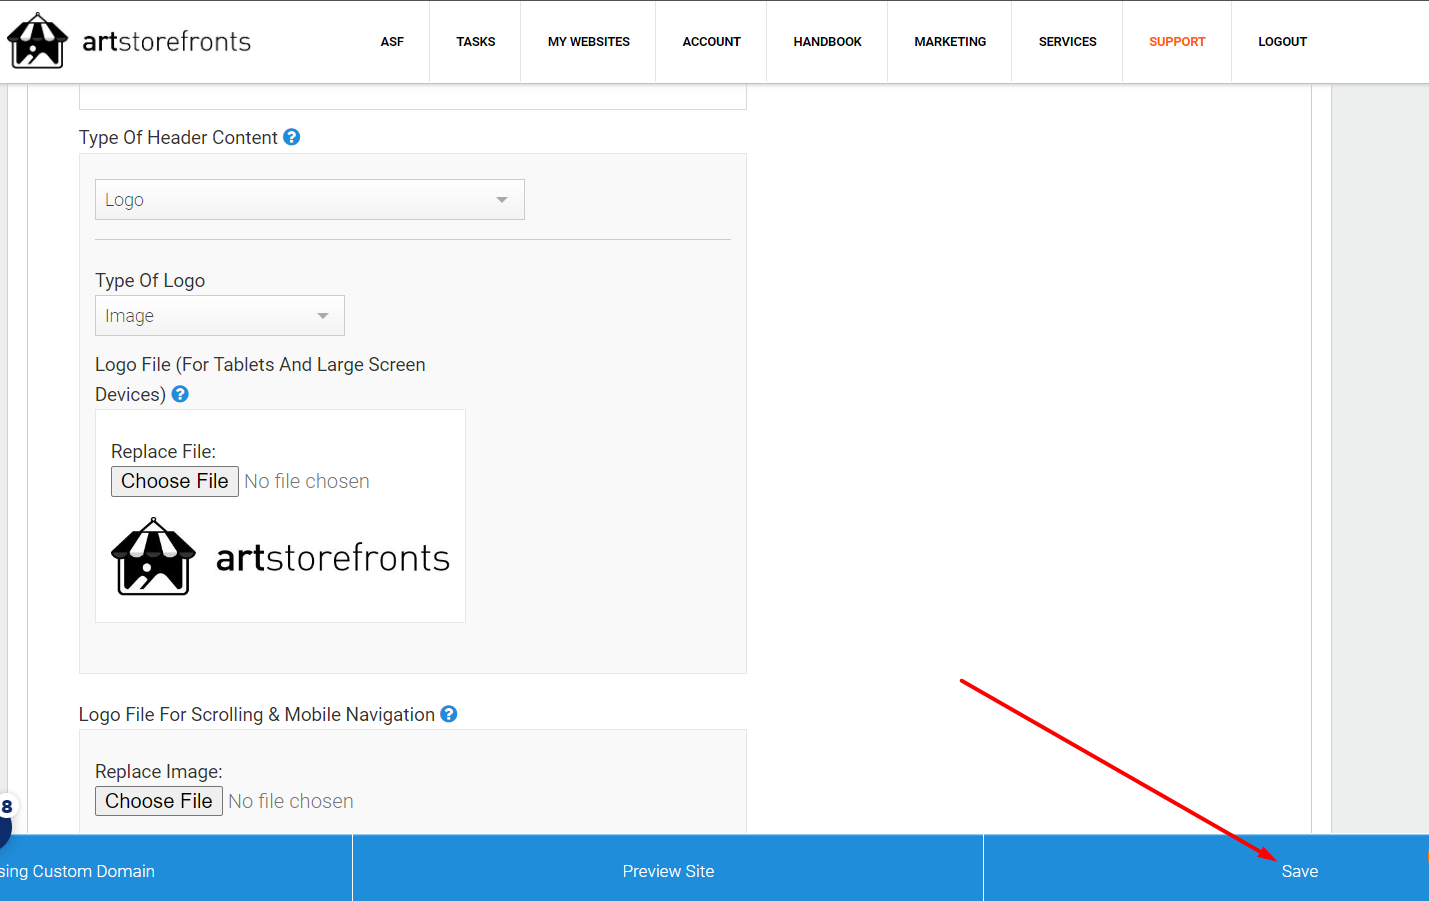Open the Type Of Header Content dropdown set to Logo
1429x901 pixels.
point(309,199)
